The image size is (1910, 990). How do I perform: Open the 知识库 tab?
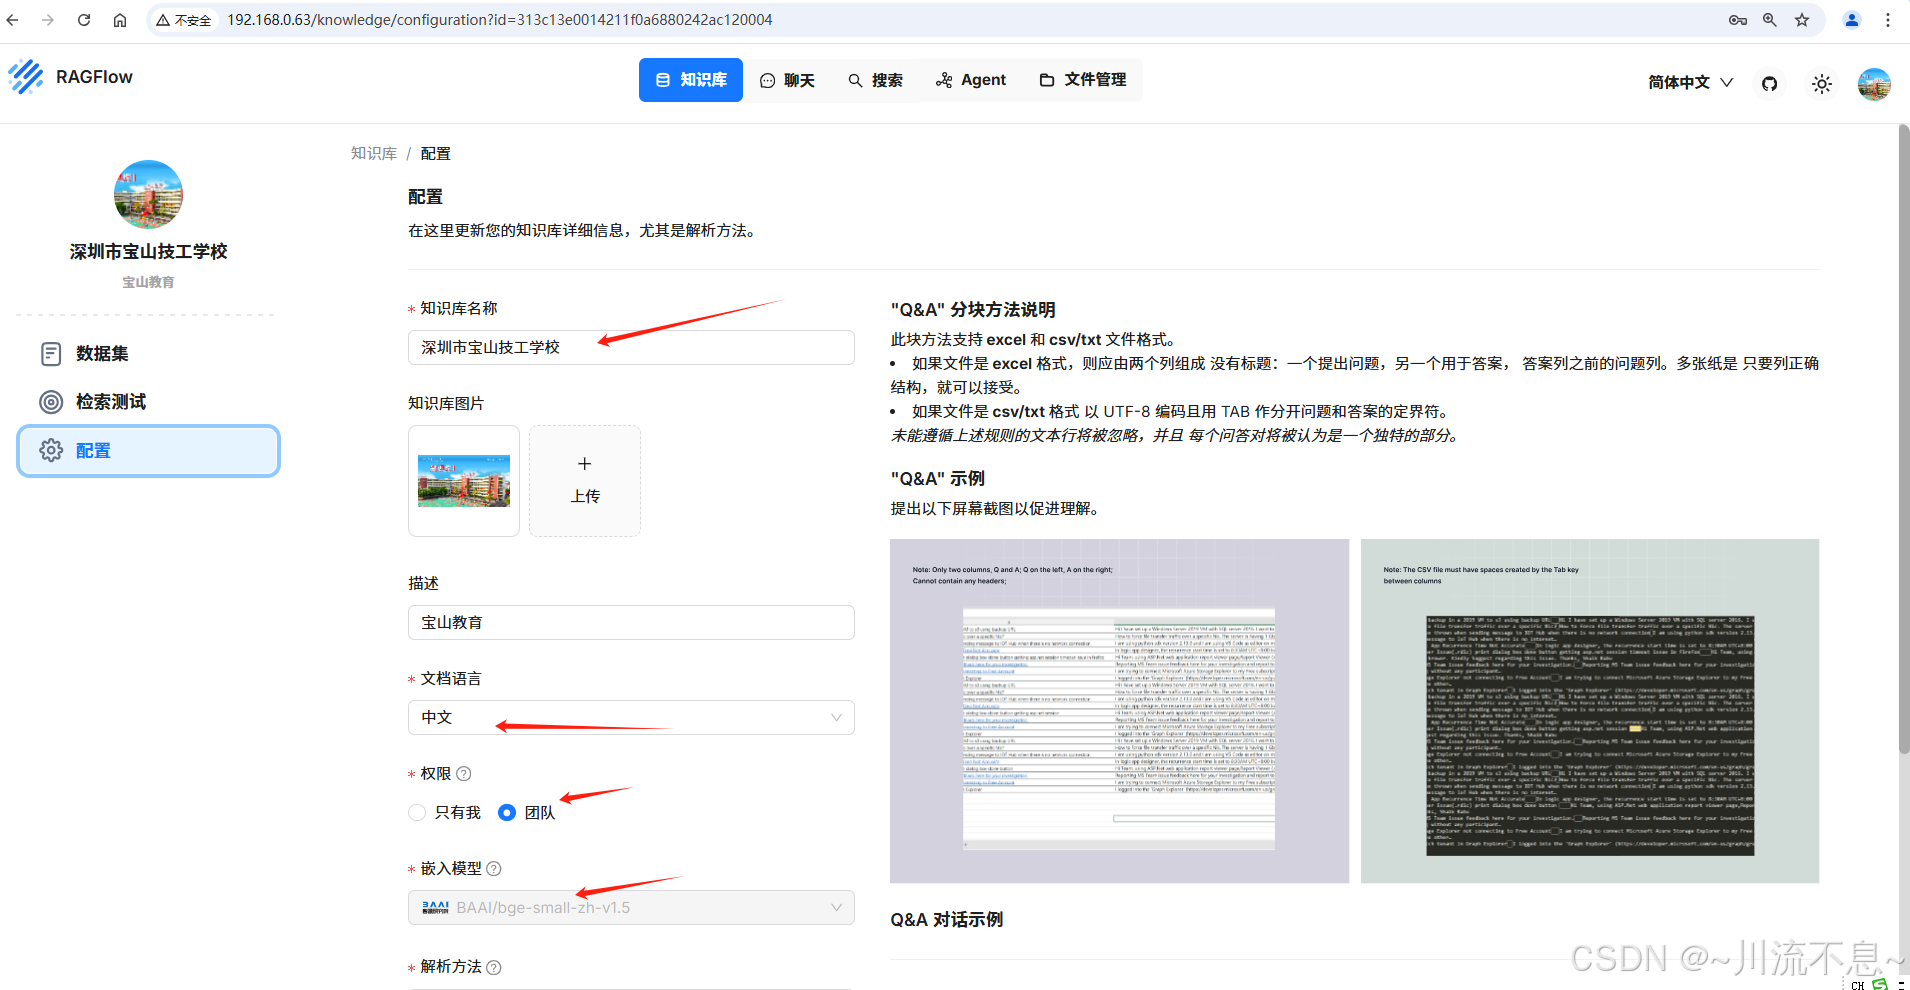[691, 80]
